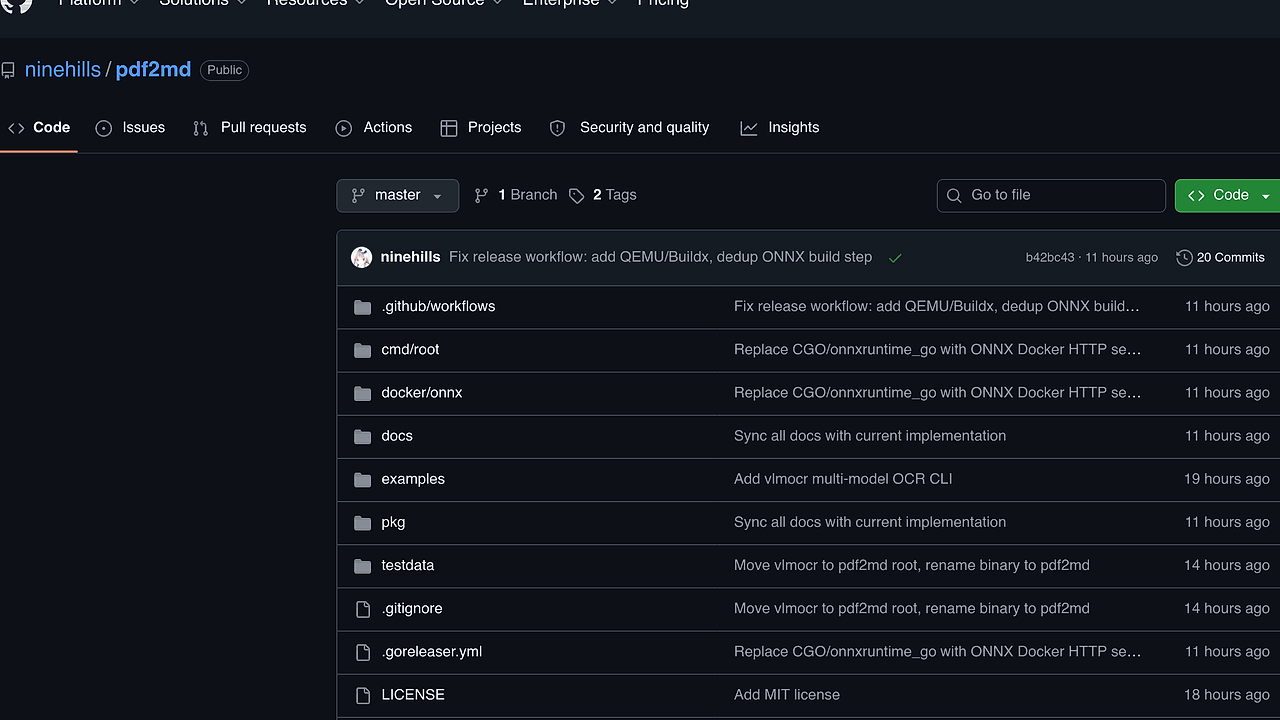Open commit message 'Add MIT license'

tap(787, 694)
